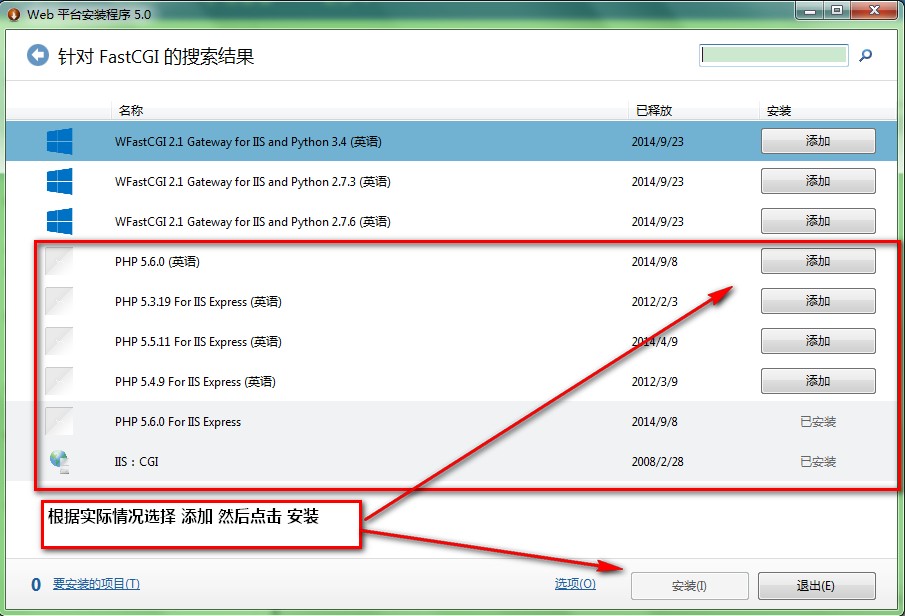Sort by the 名称 column header
Viewport: 905px width, 616px height.
[131, 110]
